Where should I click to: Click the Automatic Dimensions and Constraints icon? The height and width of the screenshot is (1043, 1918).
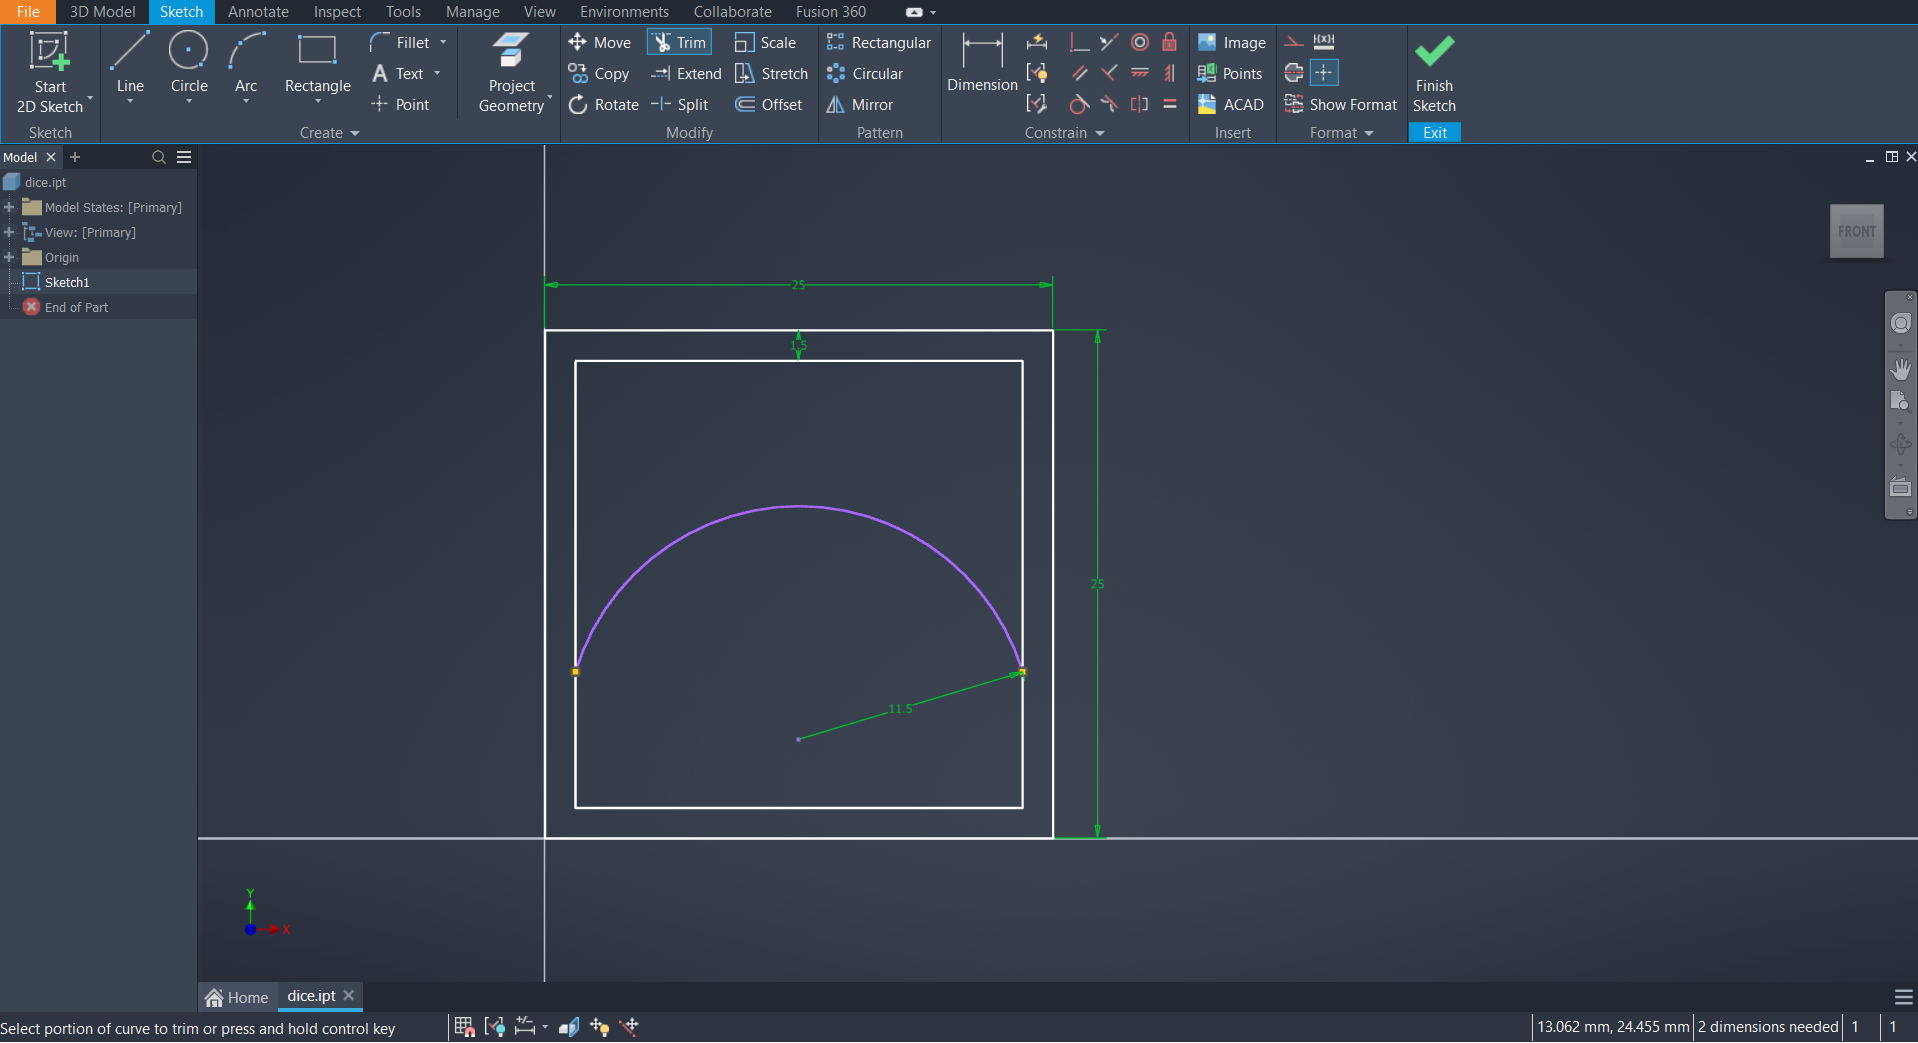click(1037, 42)
